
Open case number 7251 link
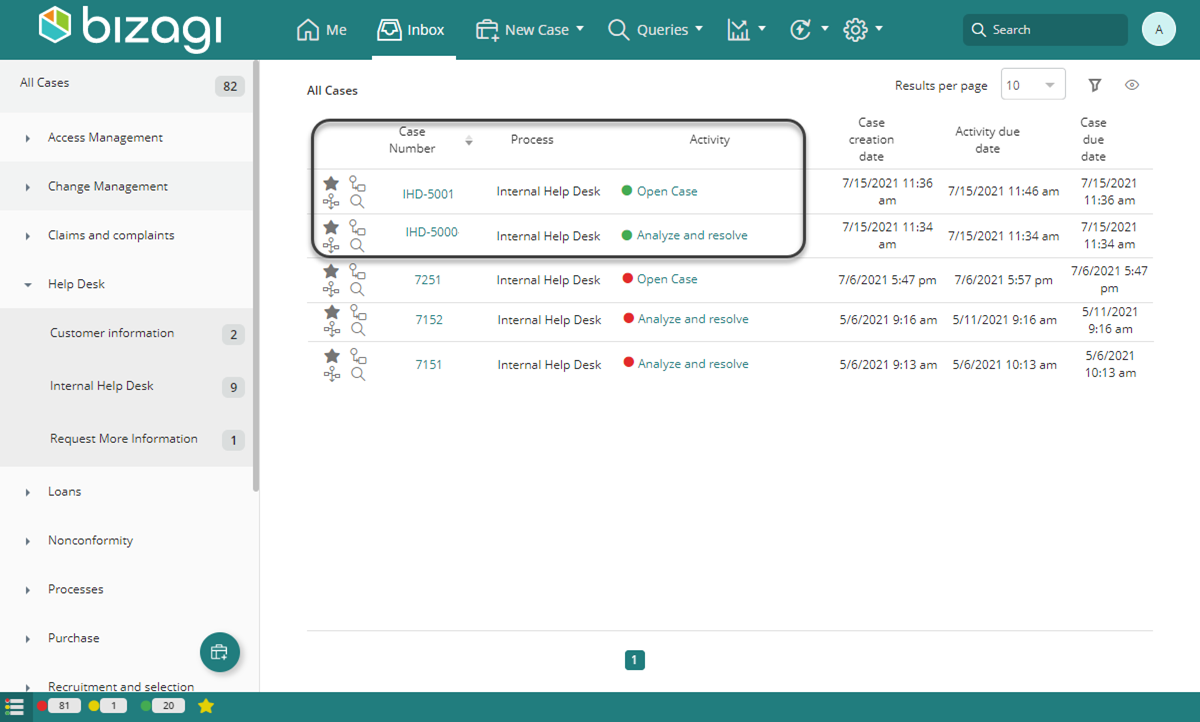click(x=428, y=280)
